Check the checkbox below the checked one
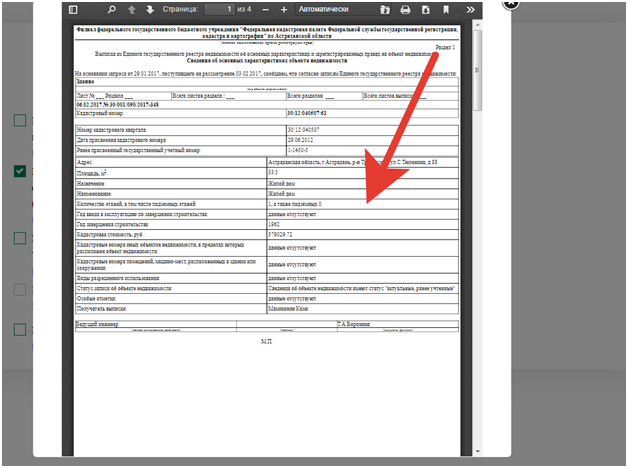The height and width of the screenshot is (468, 628). [x=19, y=238]
